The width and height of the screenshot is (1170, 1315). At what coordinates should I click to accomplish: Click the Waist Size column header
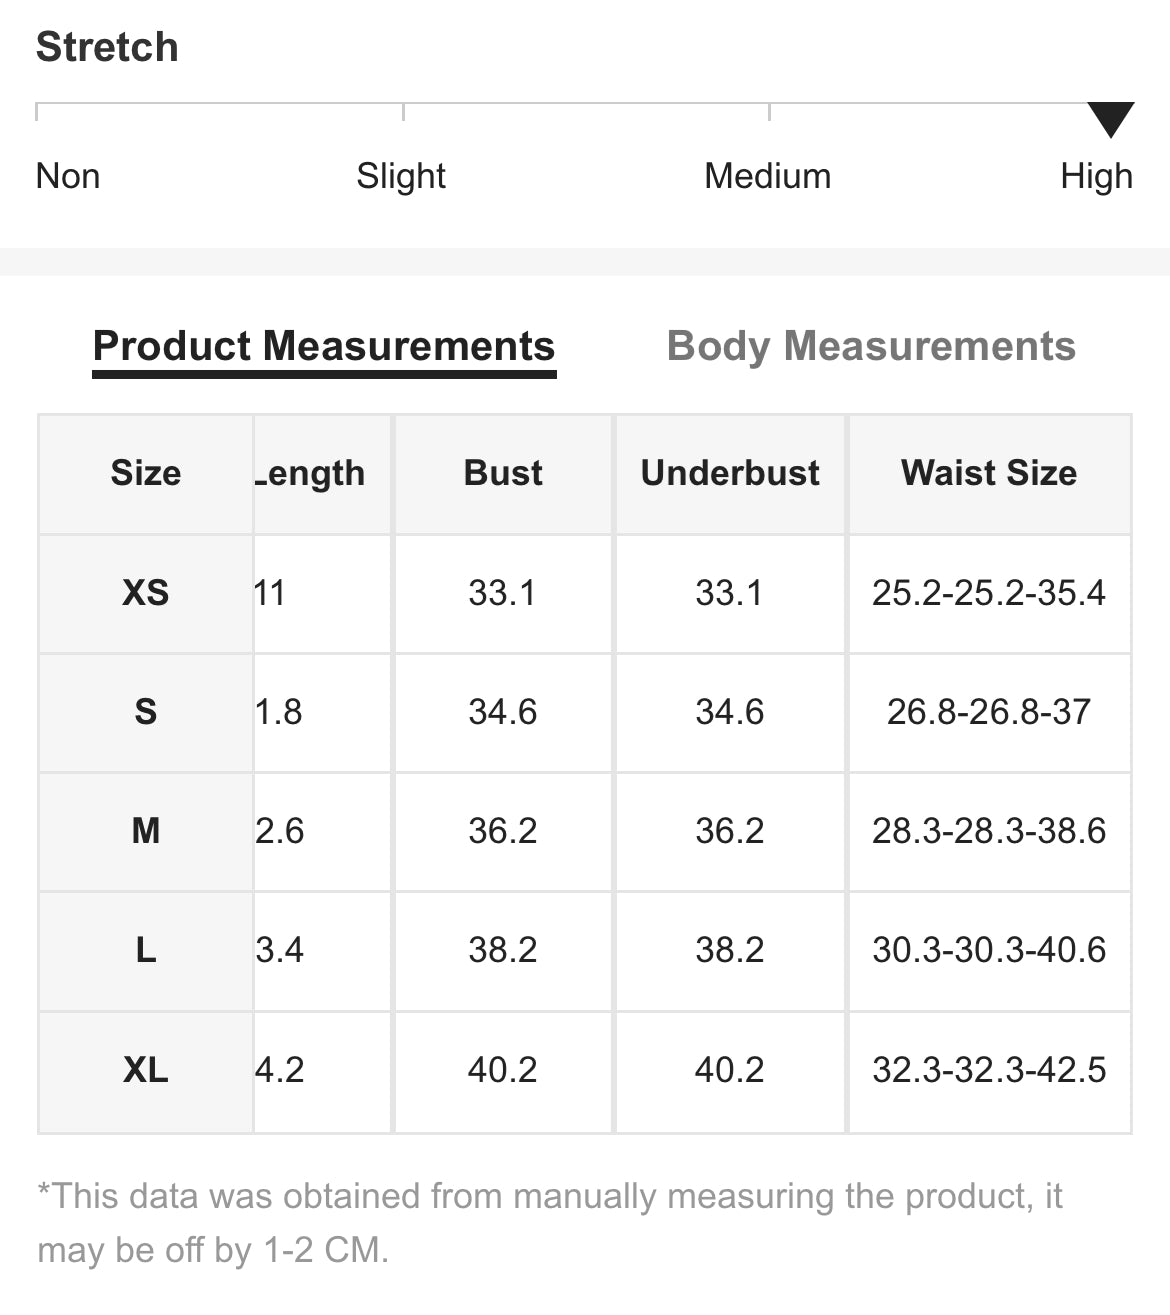[989, 473]
